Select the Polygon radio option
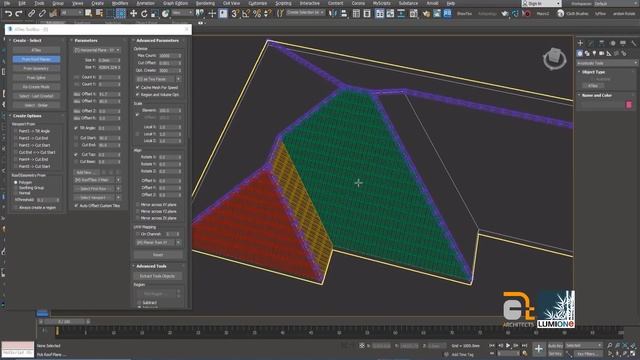This screenshot has width=640, height=360. 16,182
